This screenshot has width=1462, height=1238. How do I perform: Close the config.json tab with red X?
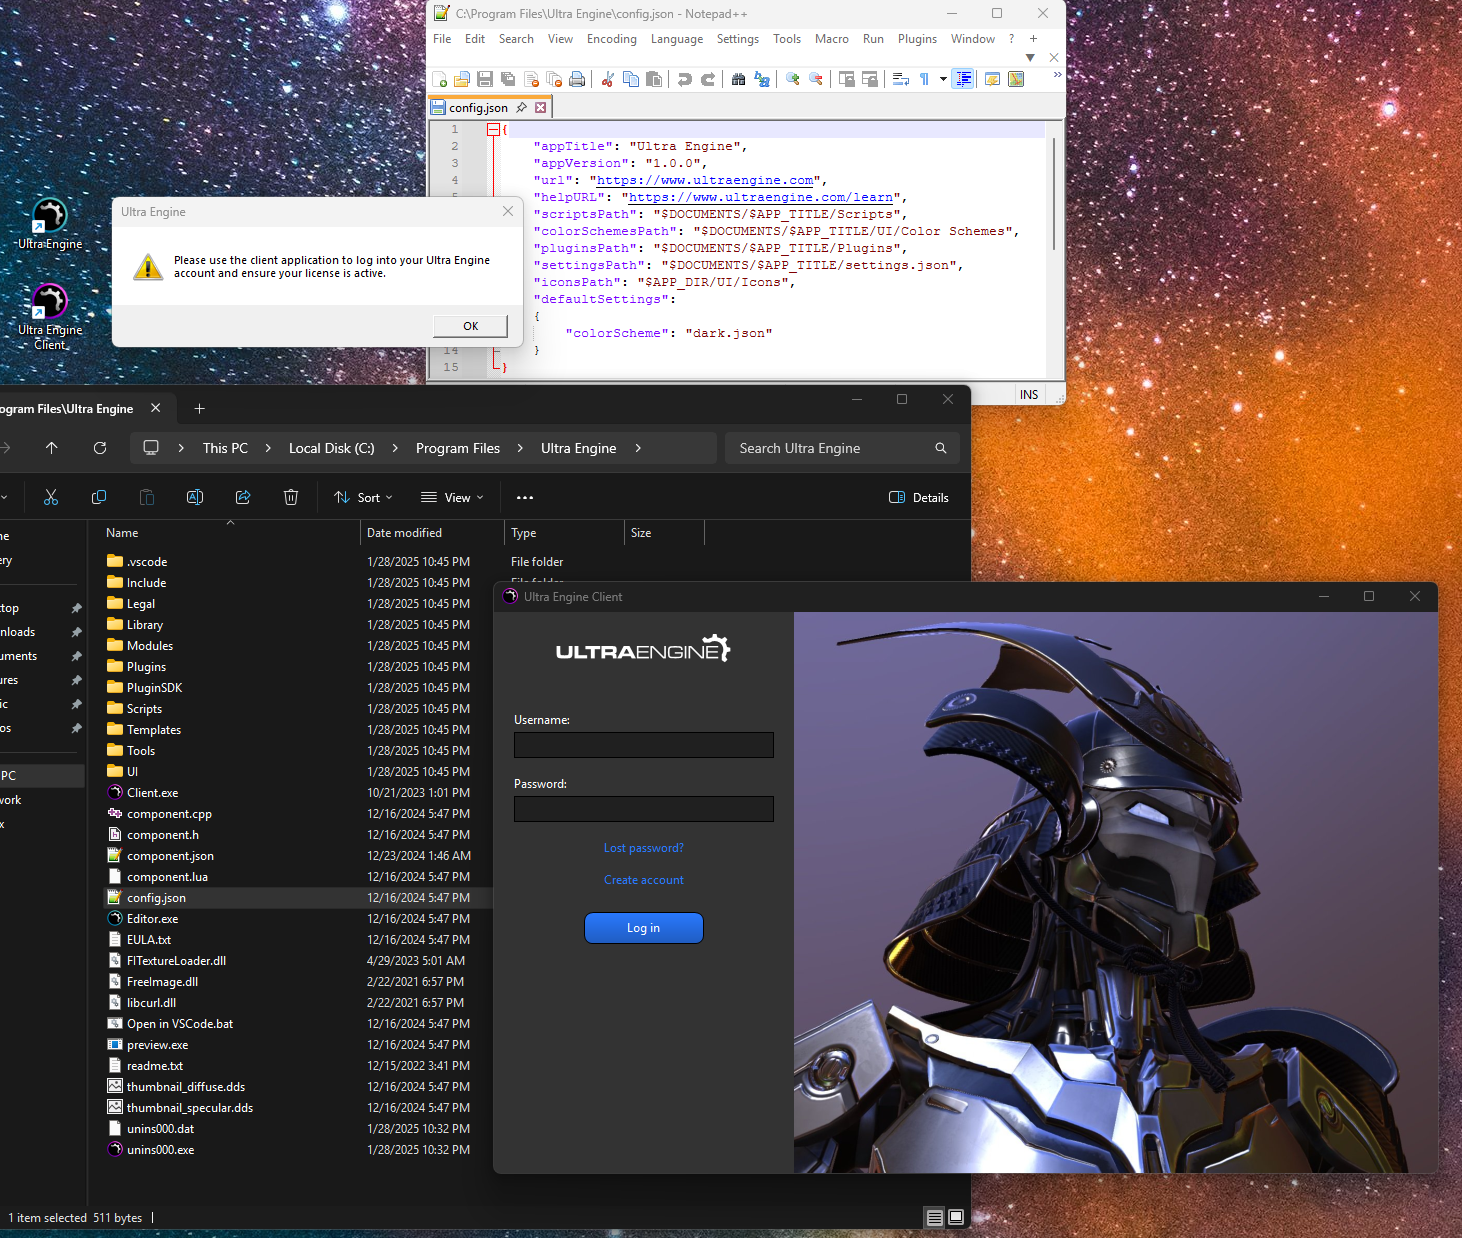541,107
